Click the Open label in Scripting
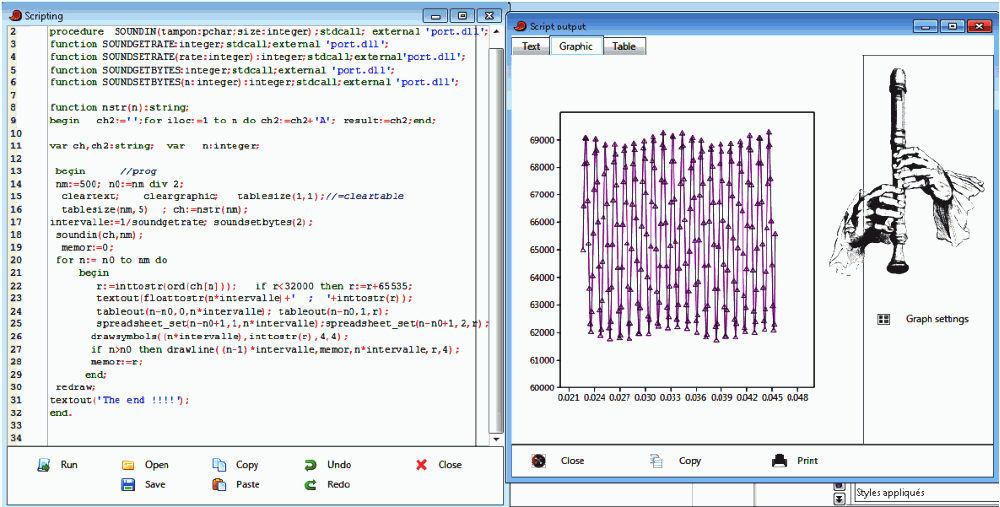The height and width of the screenshot is (507, 1000). [156, 465]
